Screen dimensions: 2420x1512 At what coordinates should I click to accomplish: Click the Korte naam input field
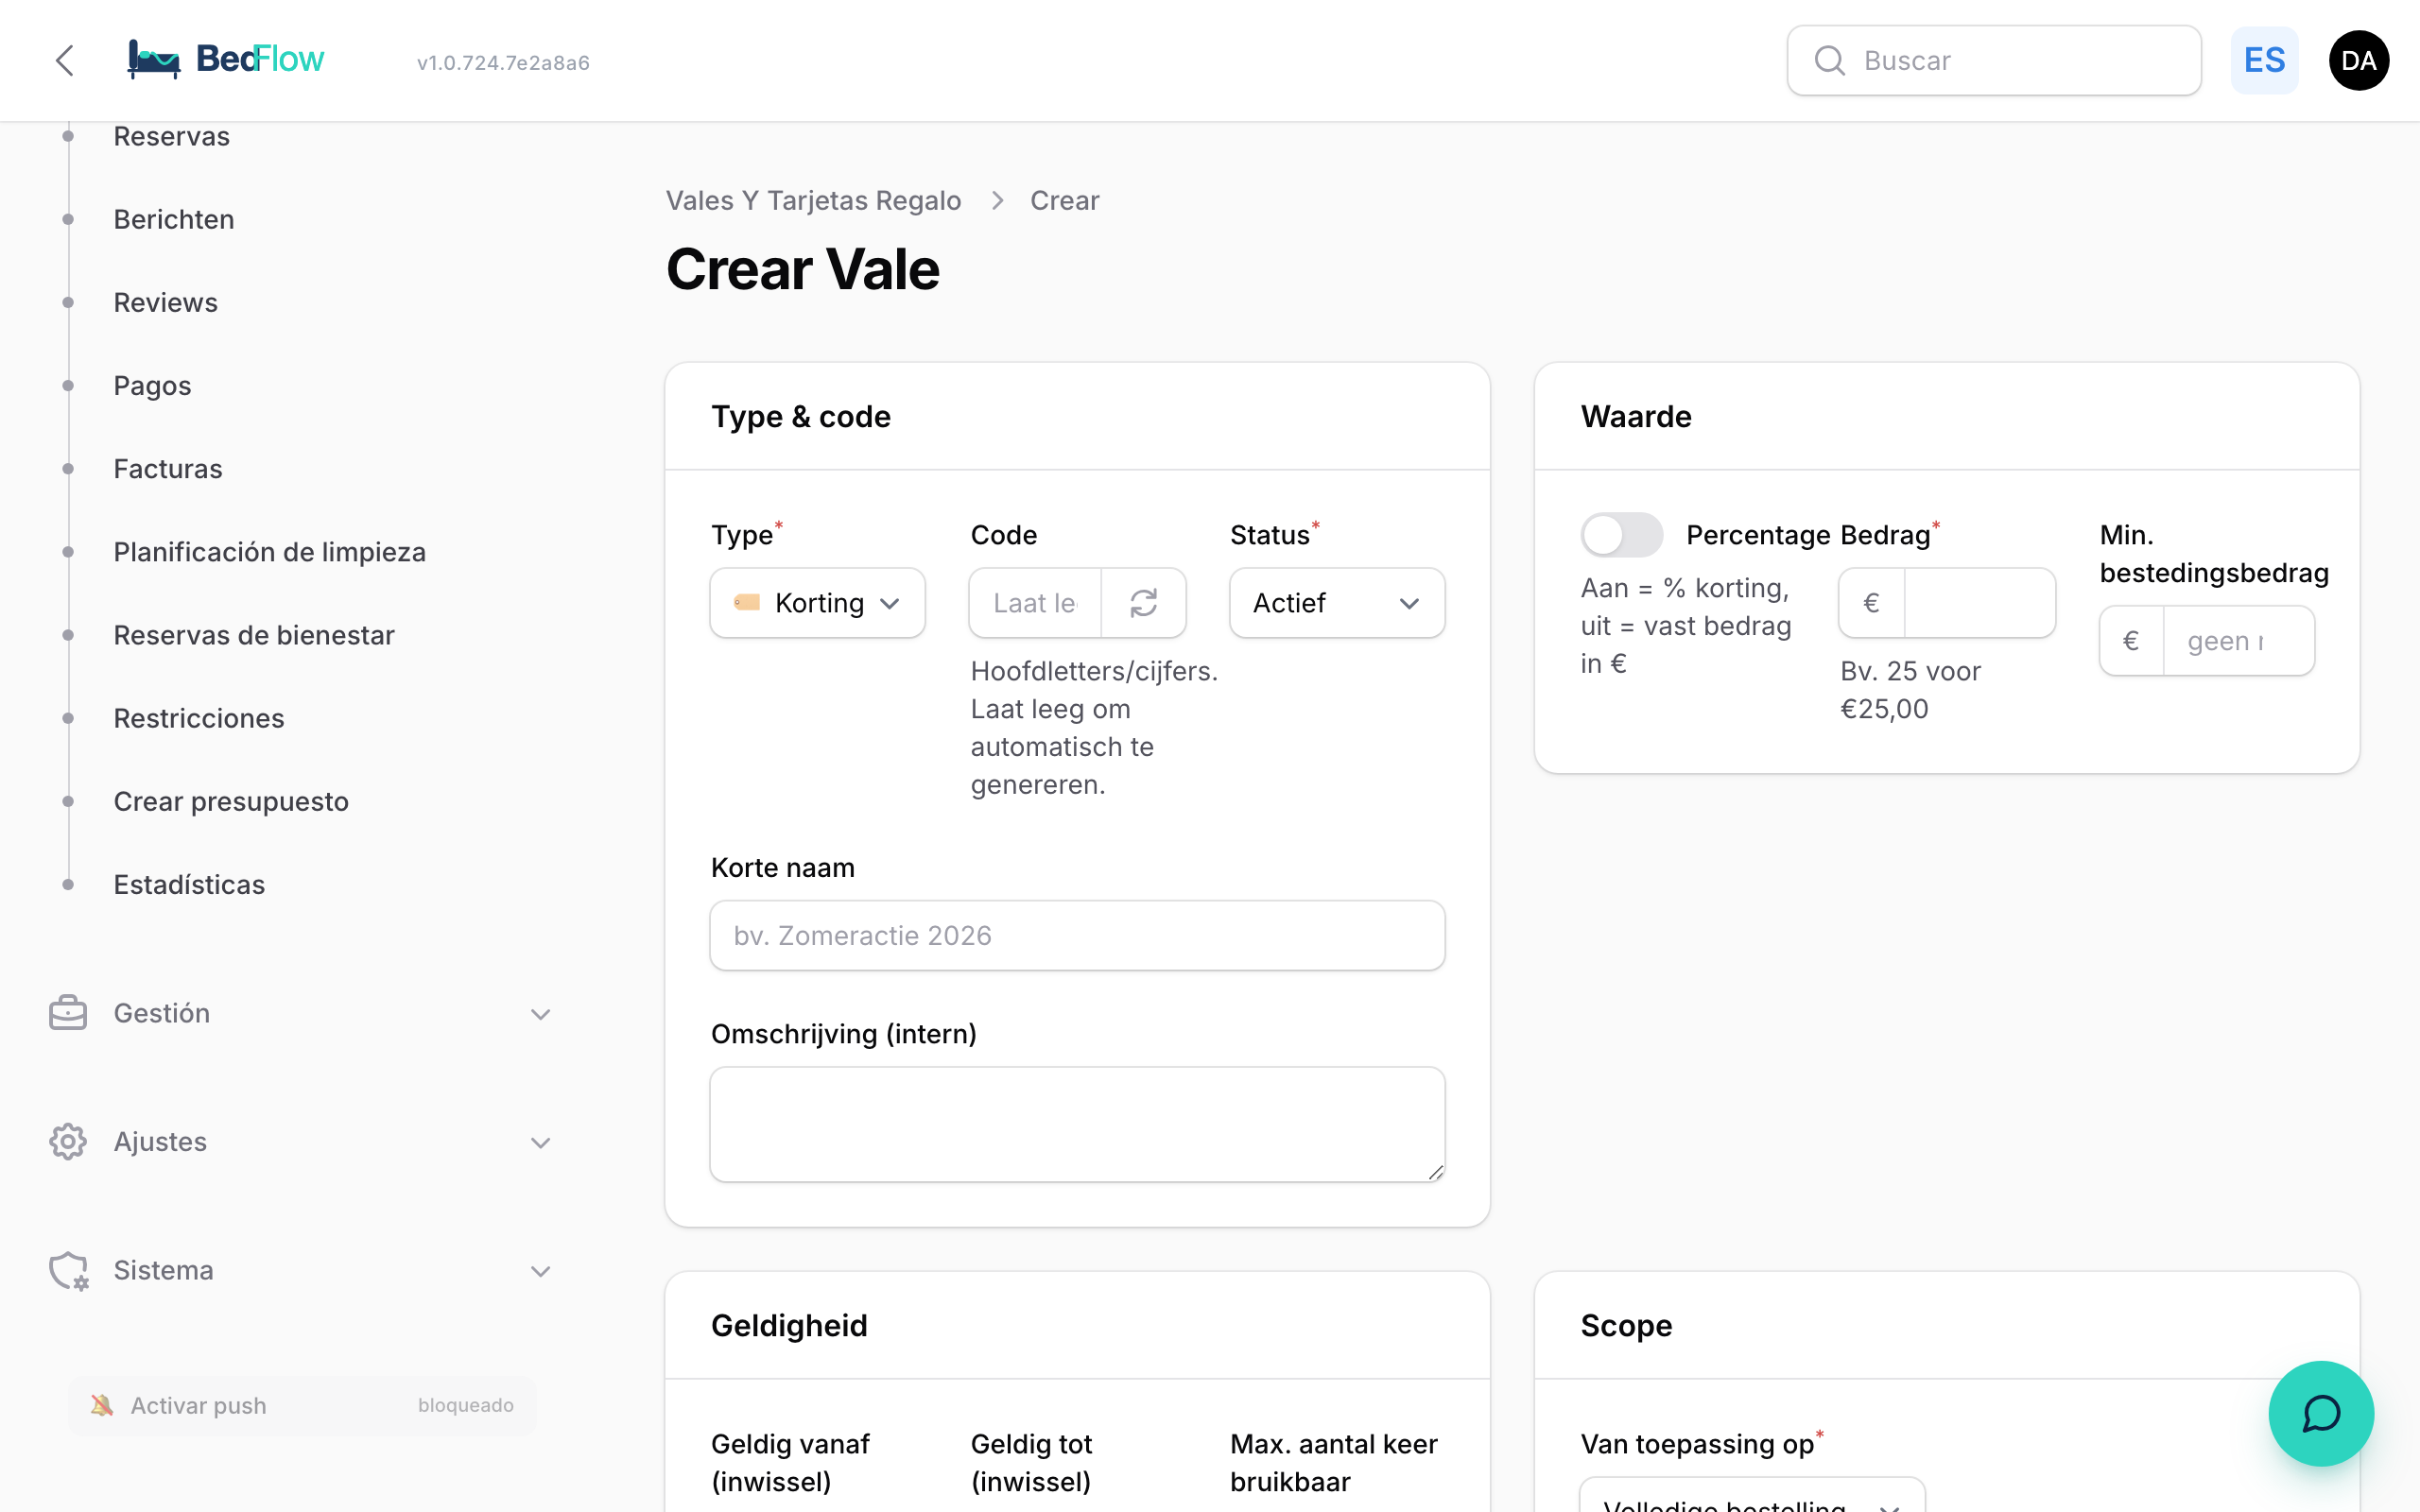point(1077,935)
